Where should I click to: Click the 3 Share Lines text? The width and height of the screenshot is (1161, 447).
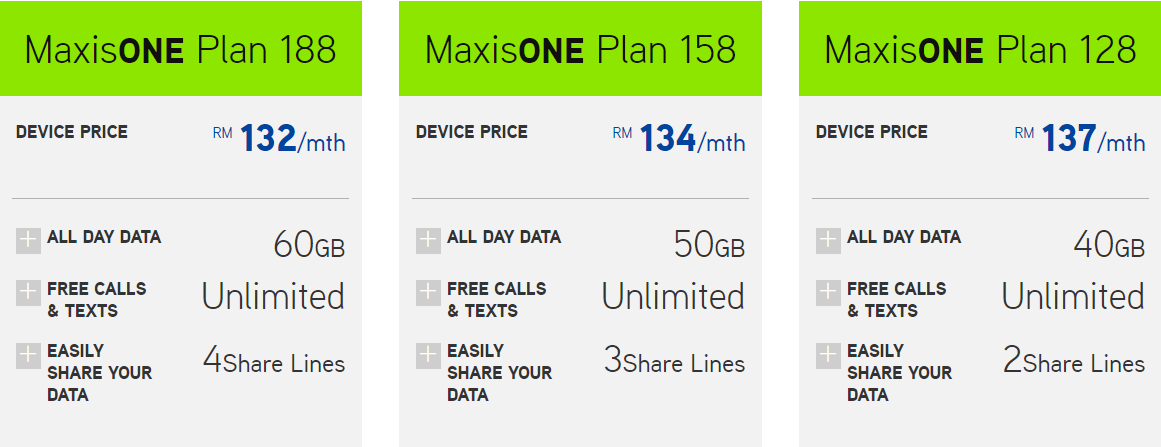[x=675, y=360]
